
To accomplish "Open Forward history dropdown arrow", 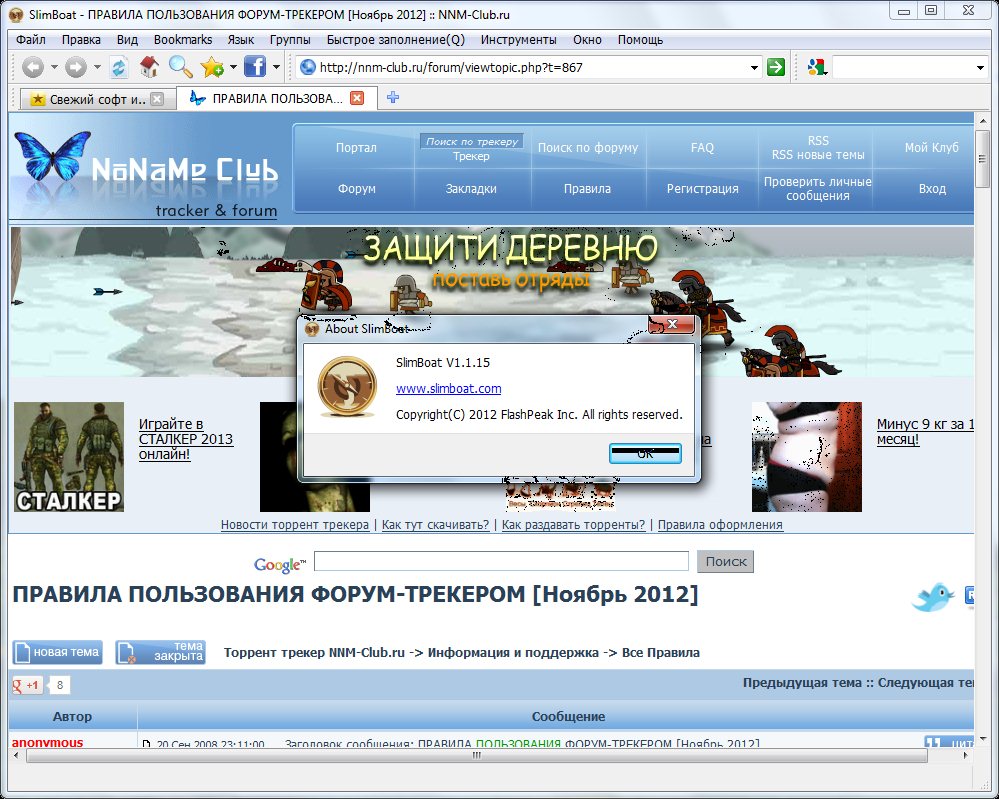I will tap(97, 67).
